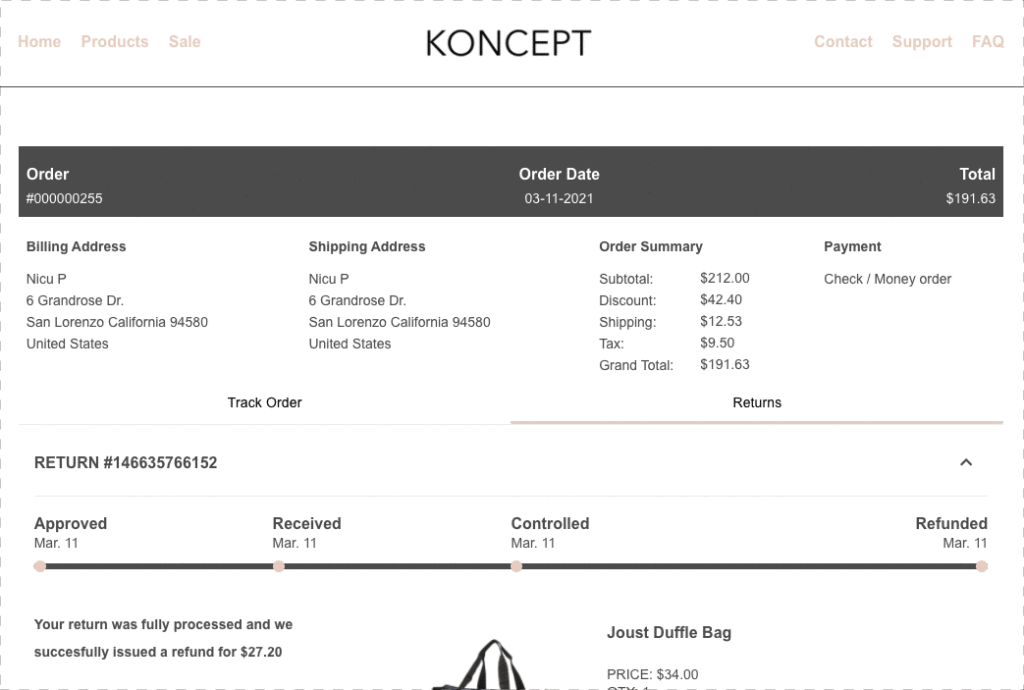This screenshot has width=1024, height=690.
Task: Switch to Track Order tab
Action: (x=264, y=402)
